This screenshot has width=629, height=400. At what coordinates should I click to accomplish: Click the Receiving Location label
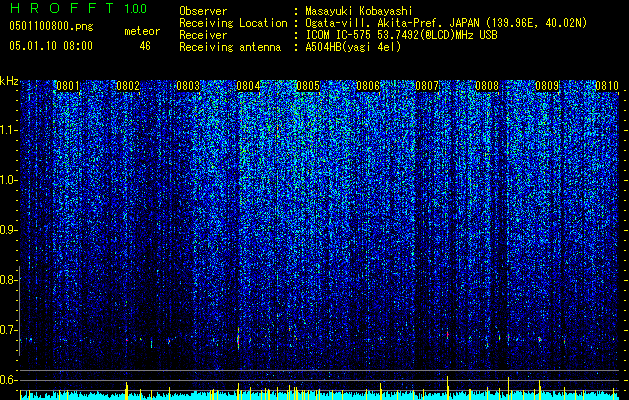(x=233, y=23)
